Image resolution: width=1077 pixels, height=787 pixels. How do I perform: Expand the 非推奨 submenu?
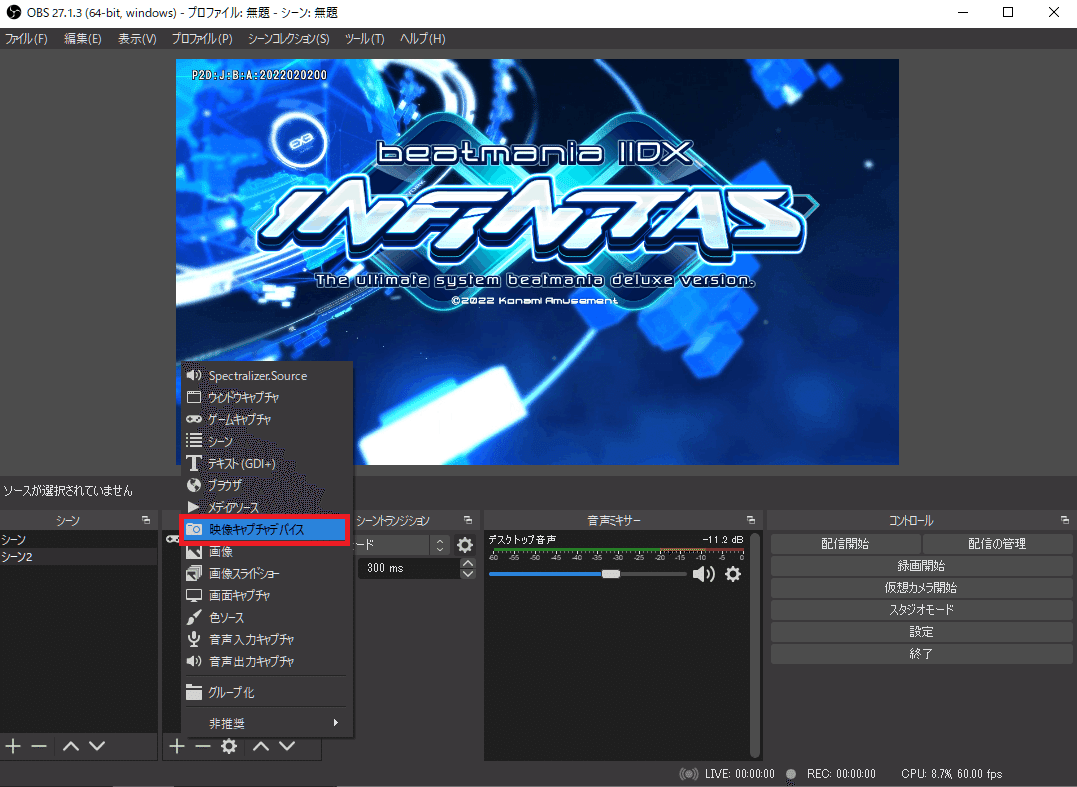(x=267, y=723)
